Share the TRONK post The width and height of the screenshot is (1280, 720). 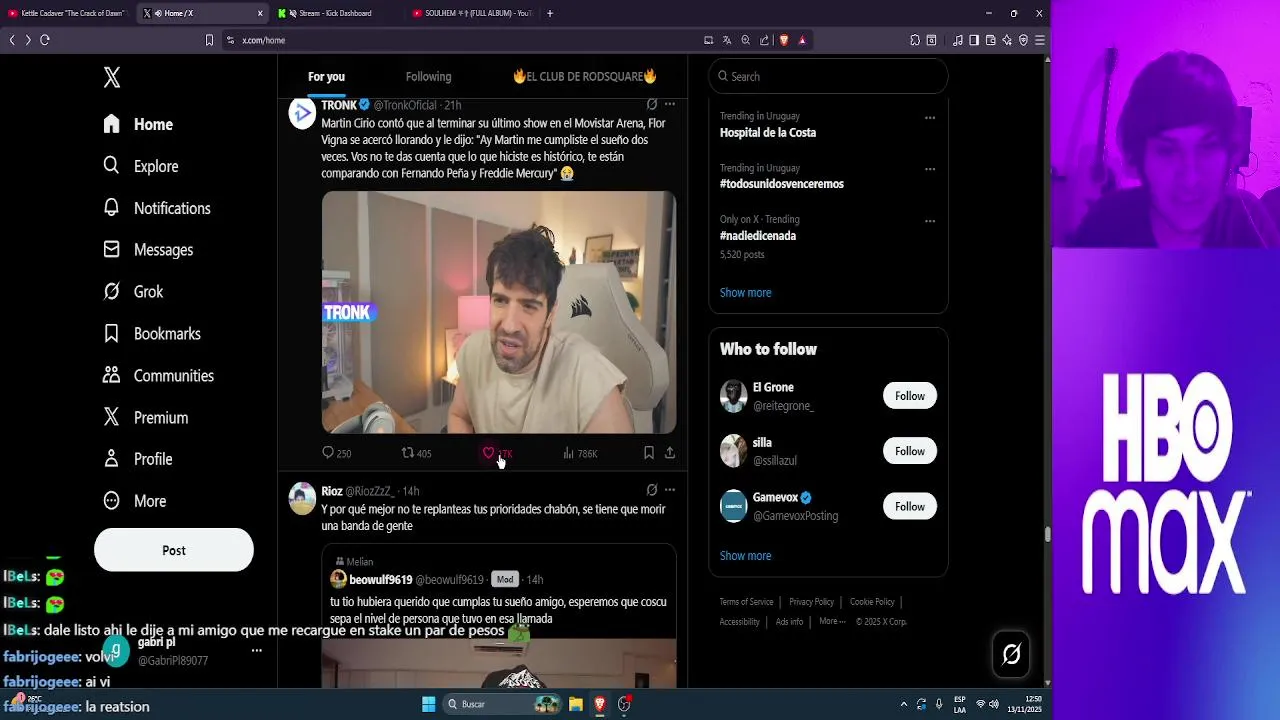pyautogui.click(x=670, y=453)
